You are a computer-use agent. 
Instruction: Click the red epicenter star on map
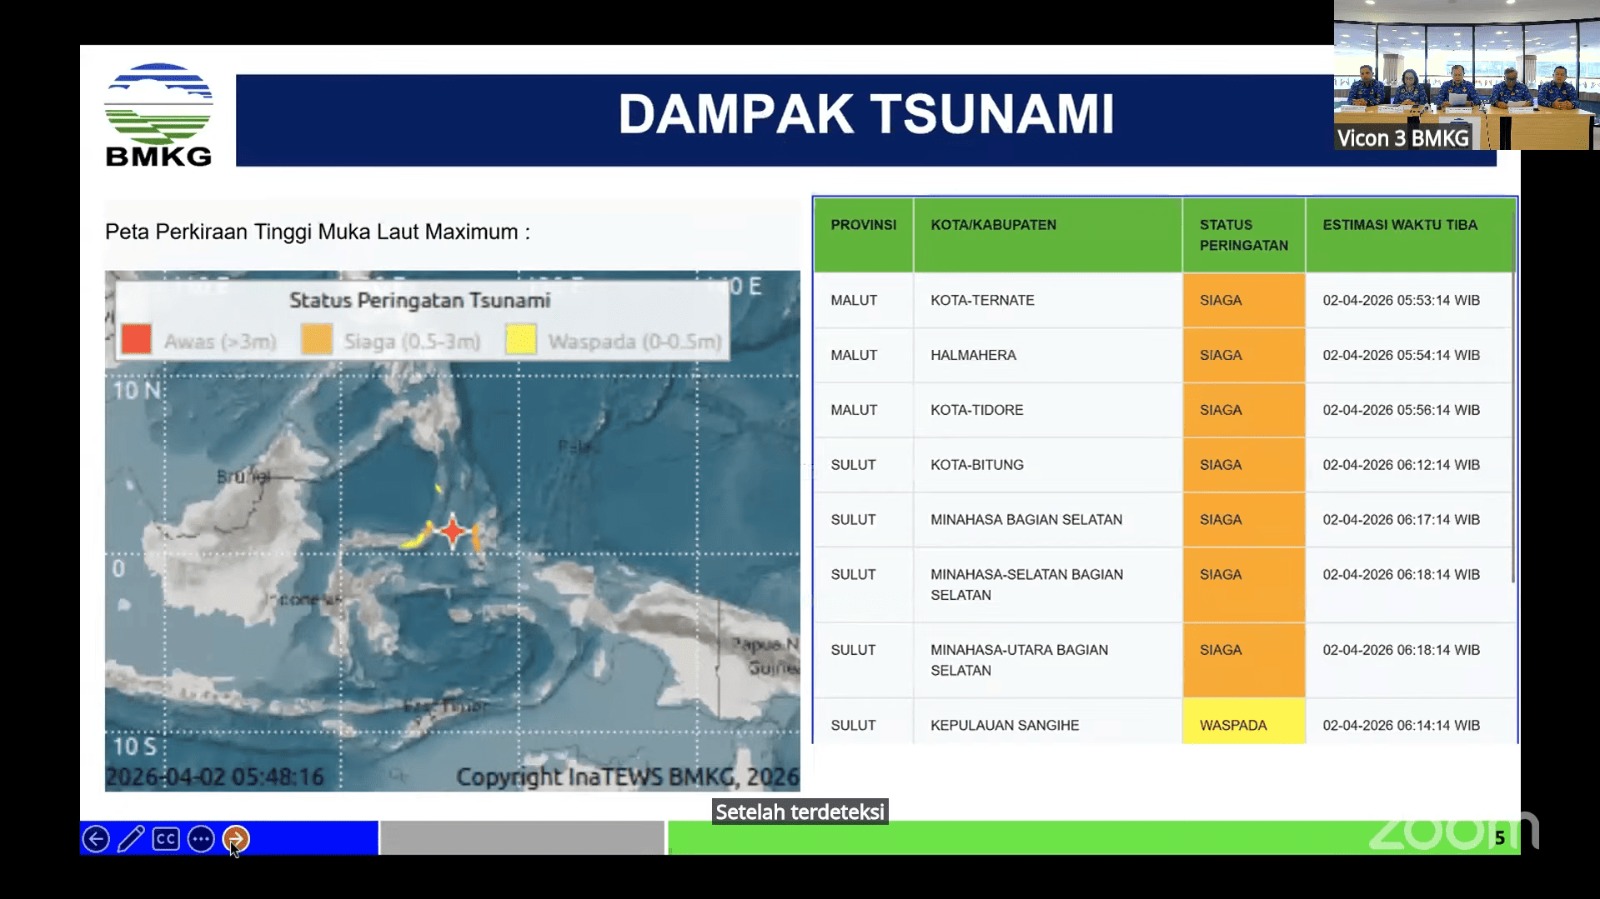point(453,531)
